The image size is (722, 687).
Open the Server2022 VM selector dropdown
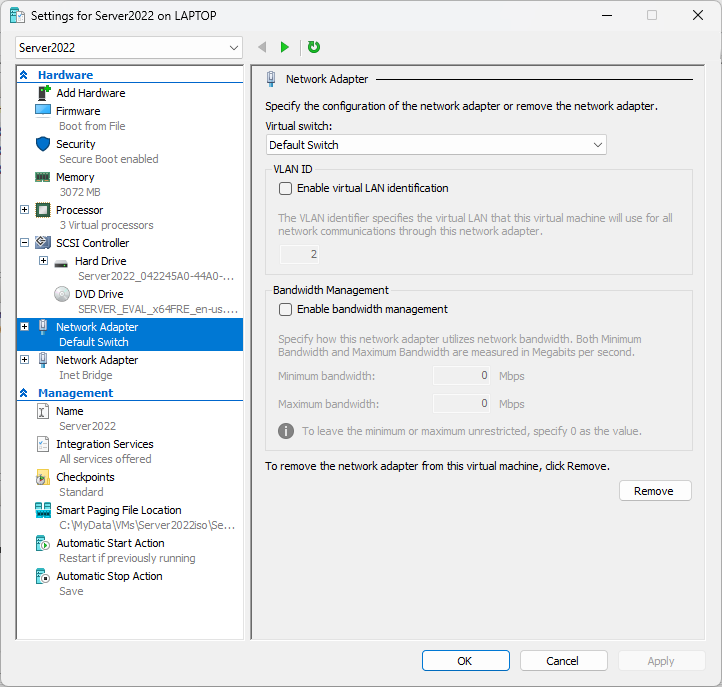click(129, 48)
